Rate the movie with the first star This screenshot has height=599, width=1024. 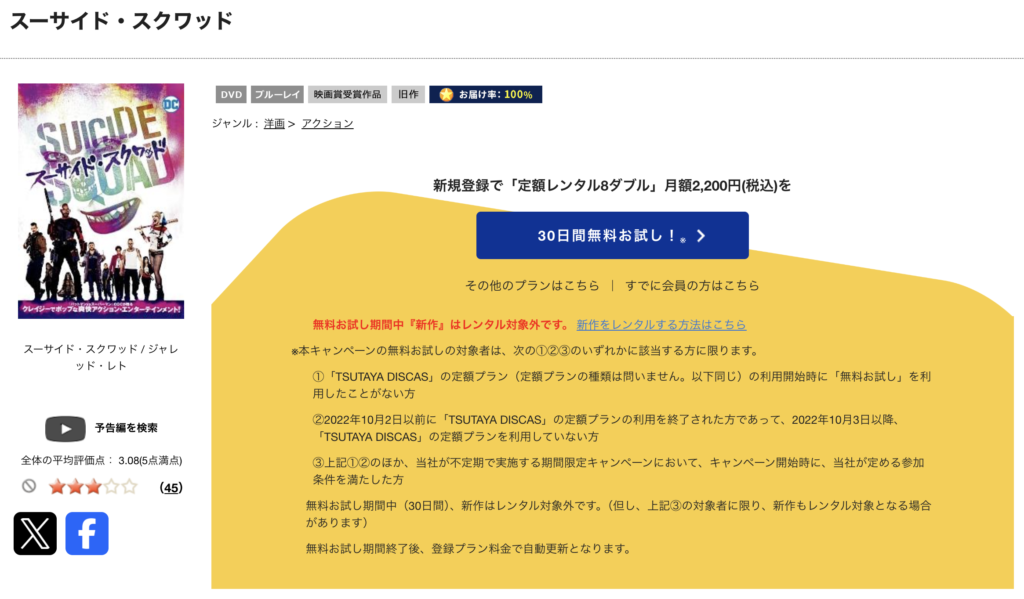(57, 487)
